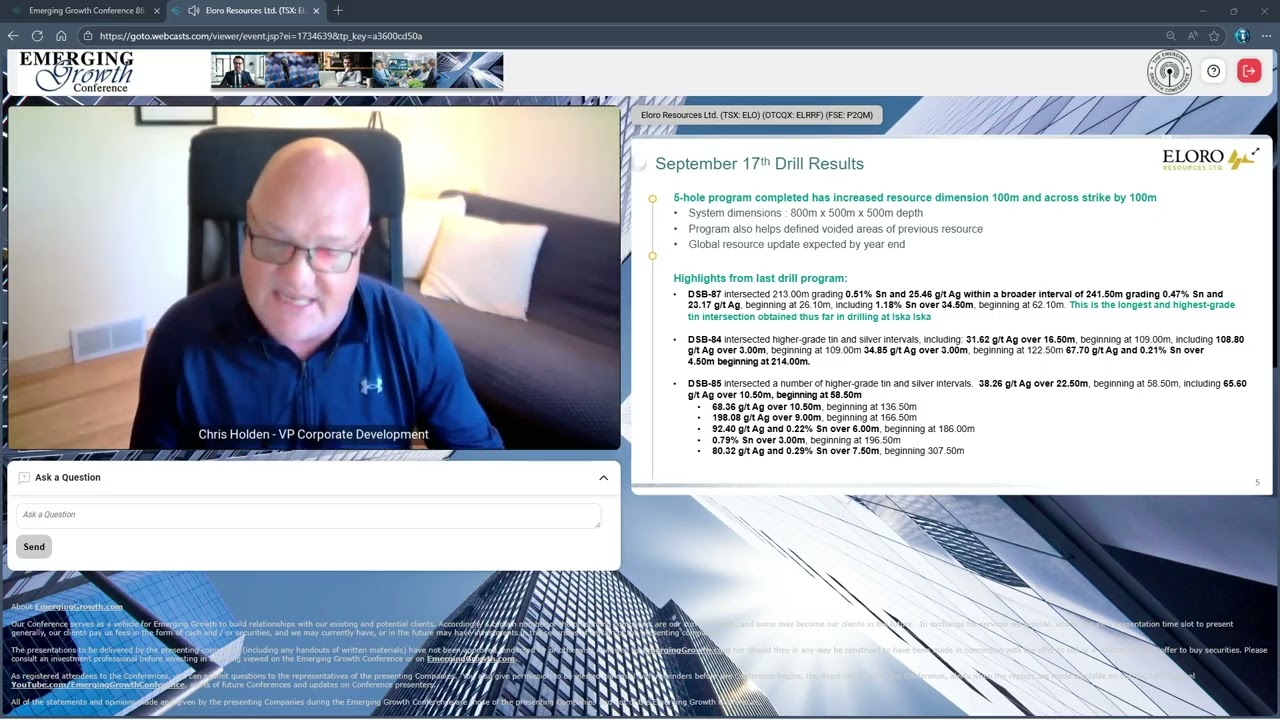Click the System dimensions bullet on slide
Screen dimensions: 1280x720
point(805,213)
